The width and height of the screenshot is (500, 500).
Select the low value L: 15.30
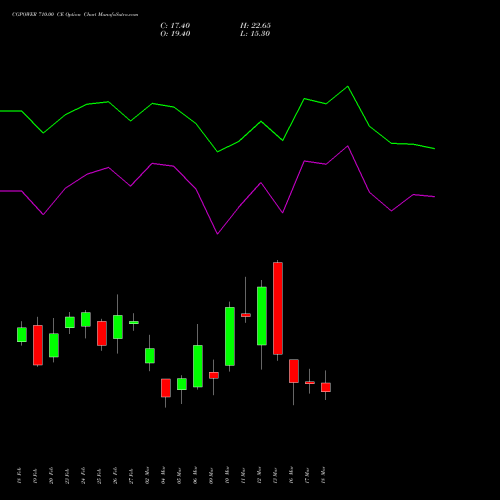click(255, 34)
